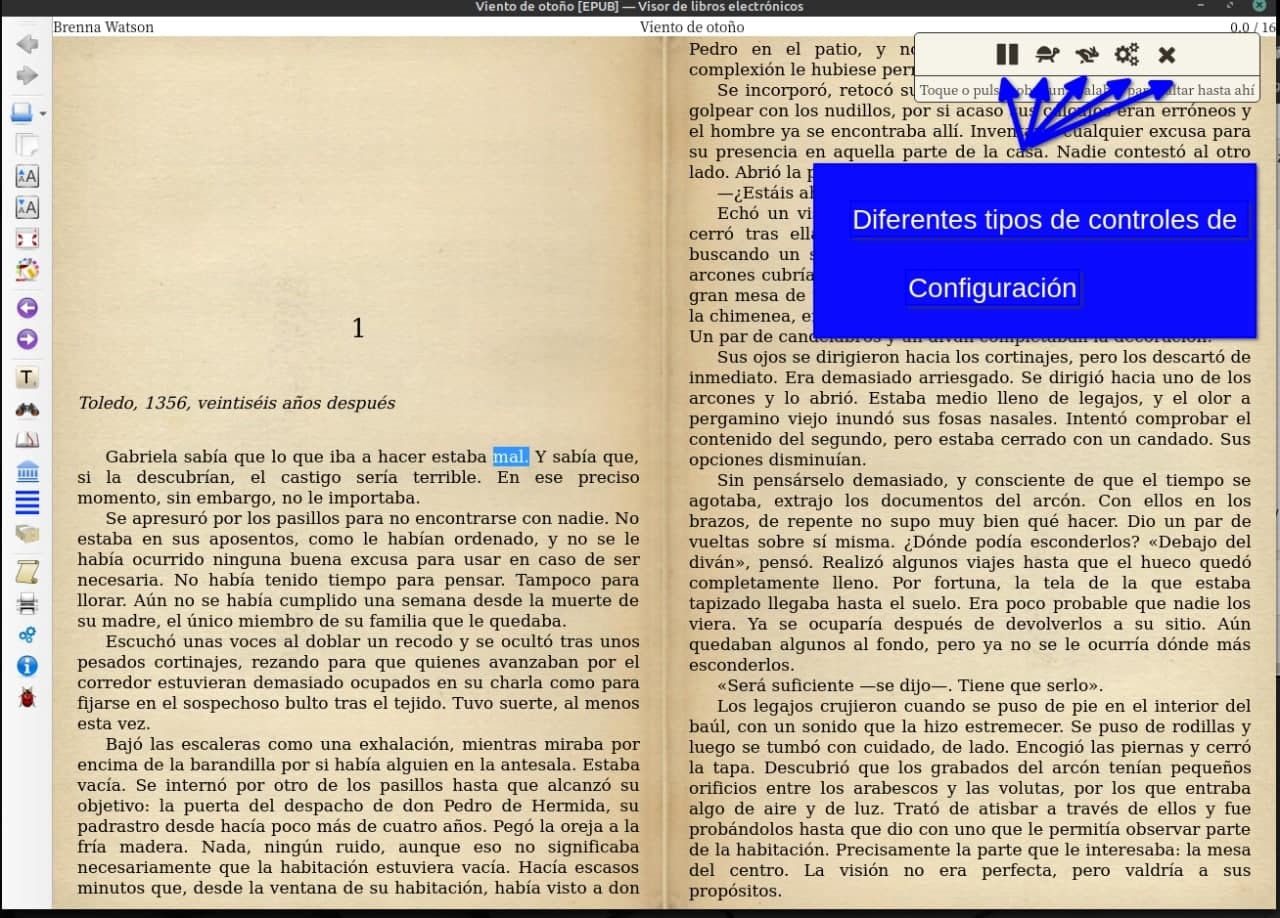This screenshot has width=1280, height=918.
Task: Open an e-book with the blue book icon
Action: click(22, 112)
